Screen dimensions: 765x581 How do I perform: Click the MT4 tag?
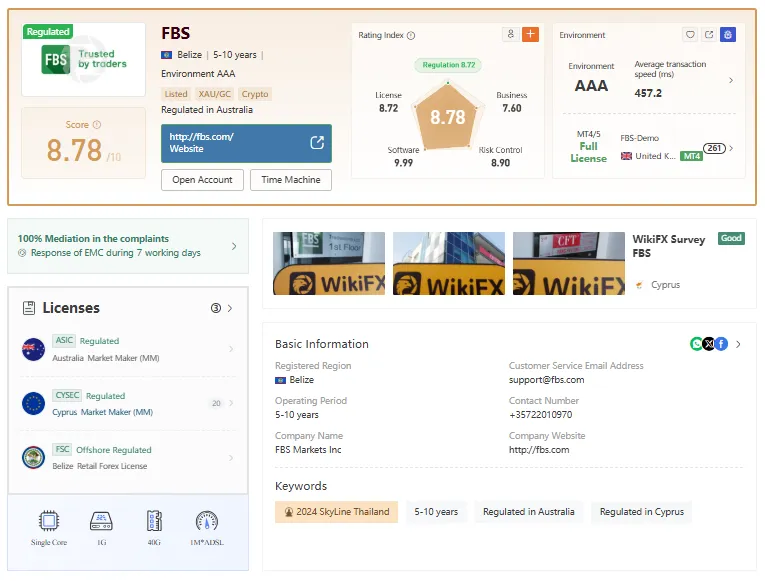tap(691, 156)
